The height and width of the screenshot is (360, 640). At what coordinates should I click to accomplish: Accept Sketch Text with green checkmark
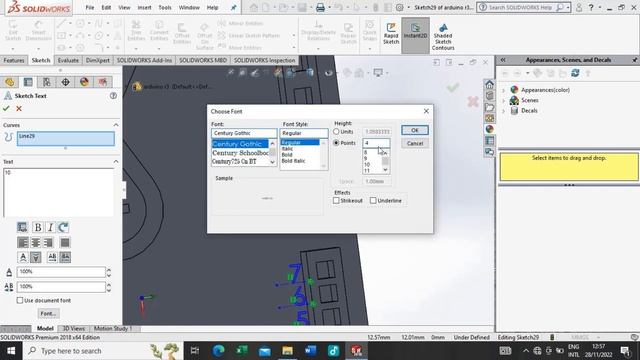(6, 109)
